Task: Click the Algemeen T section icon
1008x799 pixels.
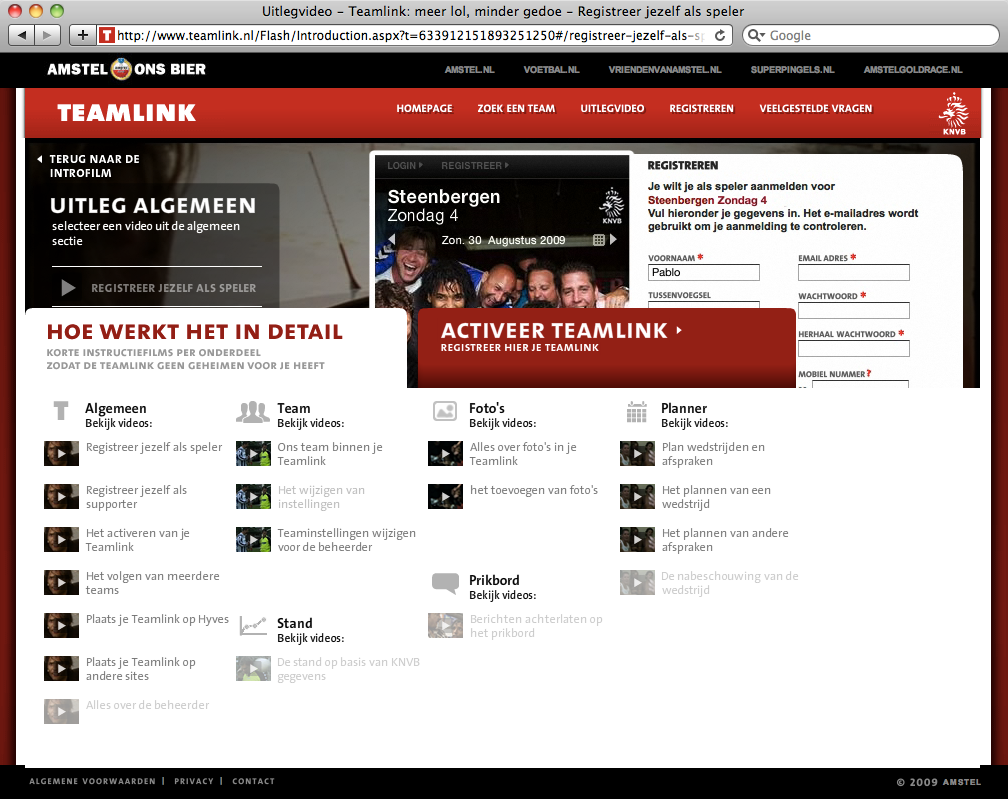Action: click(61, 411)
